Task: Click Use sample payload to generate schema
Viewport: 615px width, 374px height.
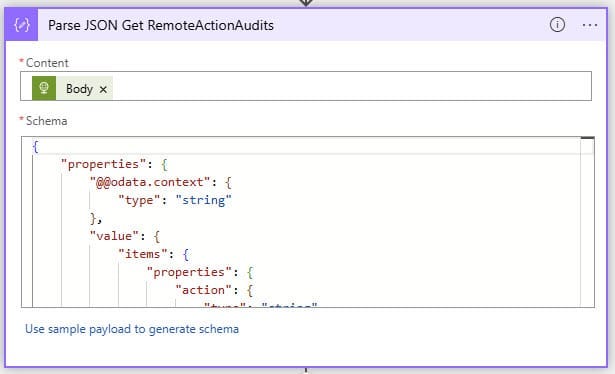Action: (132, 329)
